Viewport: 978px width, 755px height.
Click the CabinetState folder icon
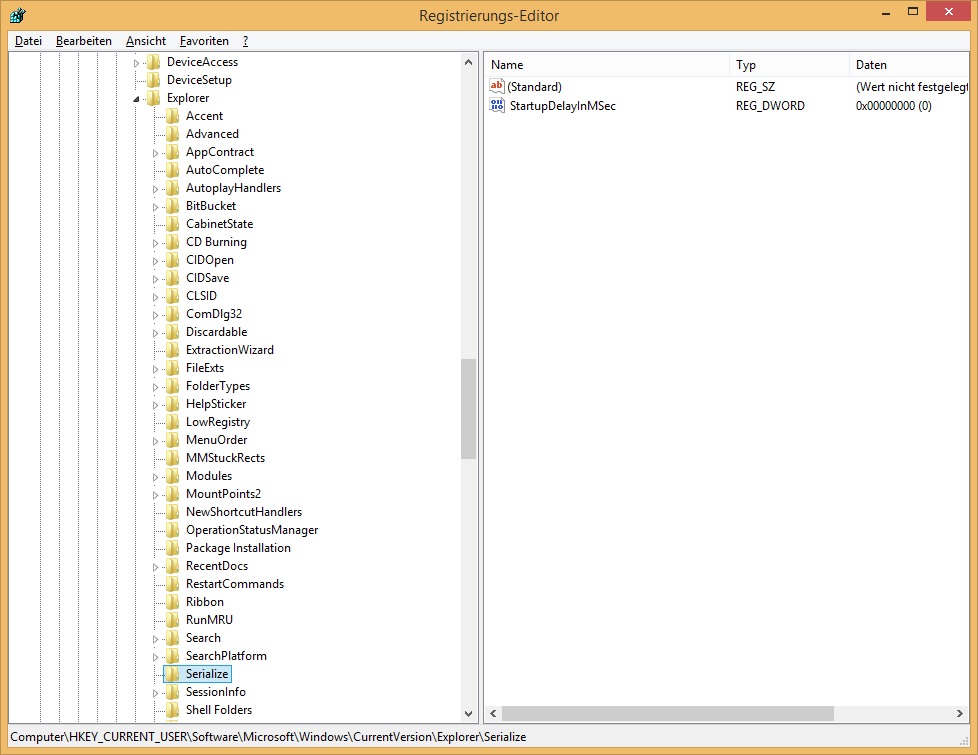coord(173,223)
